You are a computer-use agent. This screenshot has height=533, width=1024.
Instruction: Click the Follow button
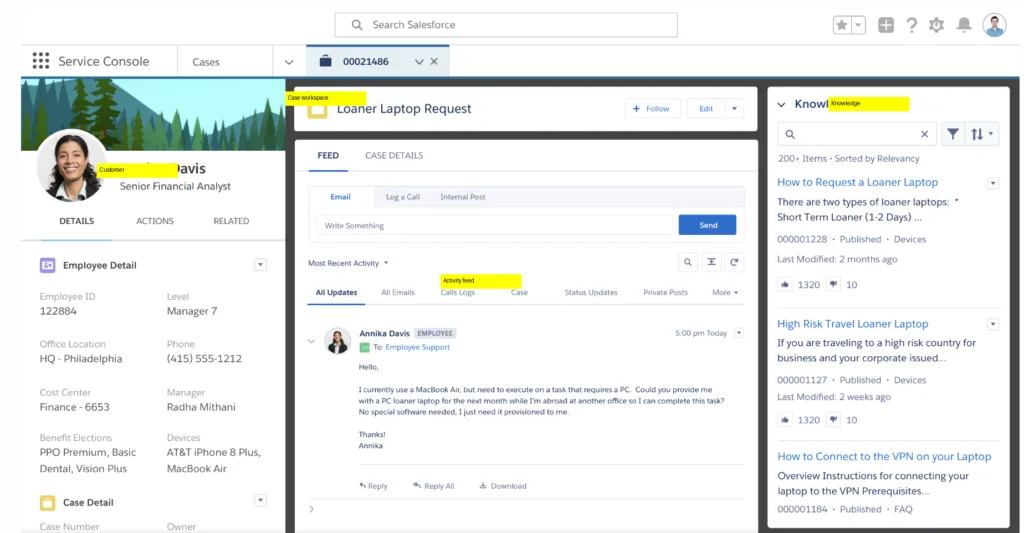pyautogui.click(x=652, y=108)
